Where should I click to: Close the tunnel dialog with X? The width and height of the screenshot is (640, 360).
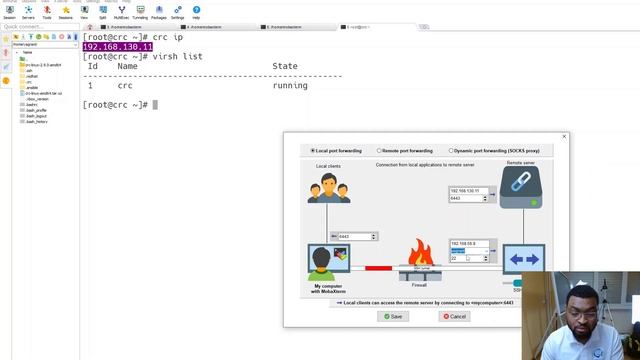point(564,136)
